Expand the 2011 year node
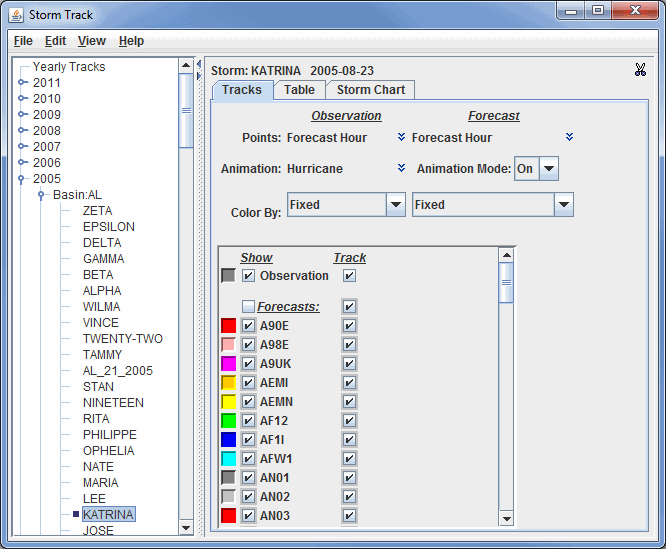Viewport: 666px width, 549px height. (x=22, y=82)
